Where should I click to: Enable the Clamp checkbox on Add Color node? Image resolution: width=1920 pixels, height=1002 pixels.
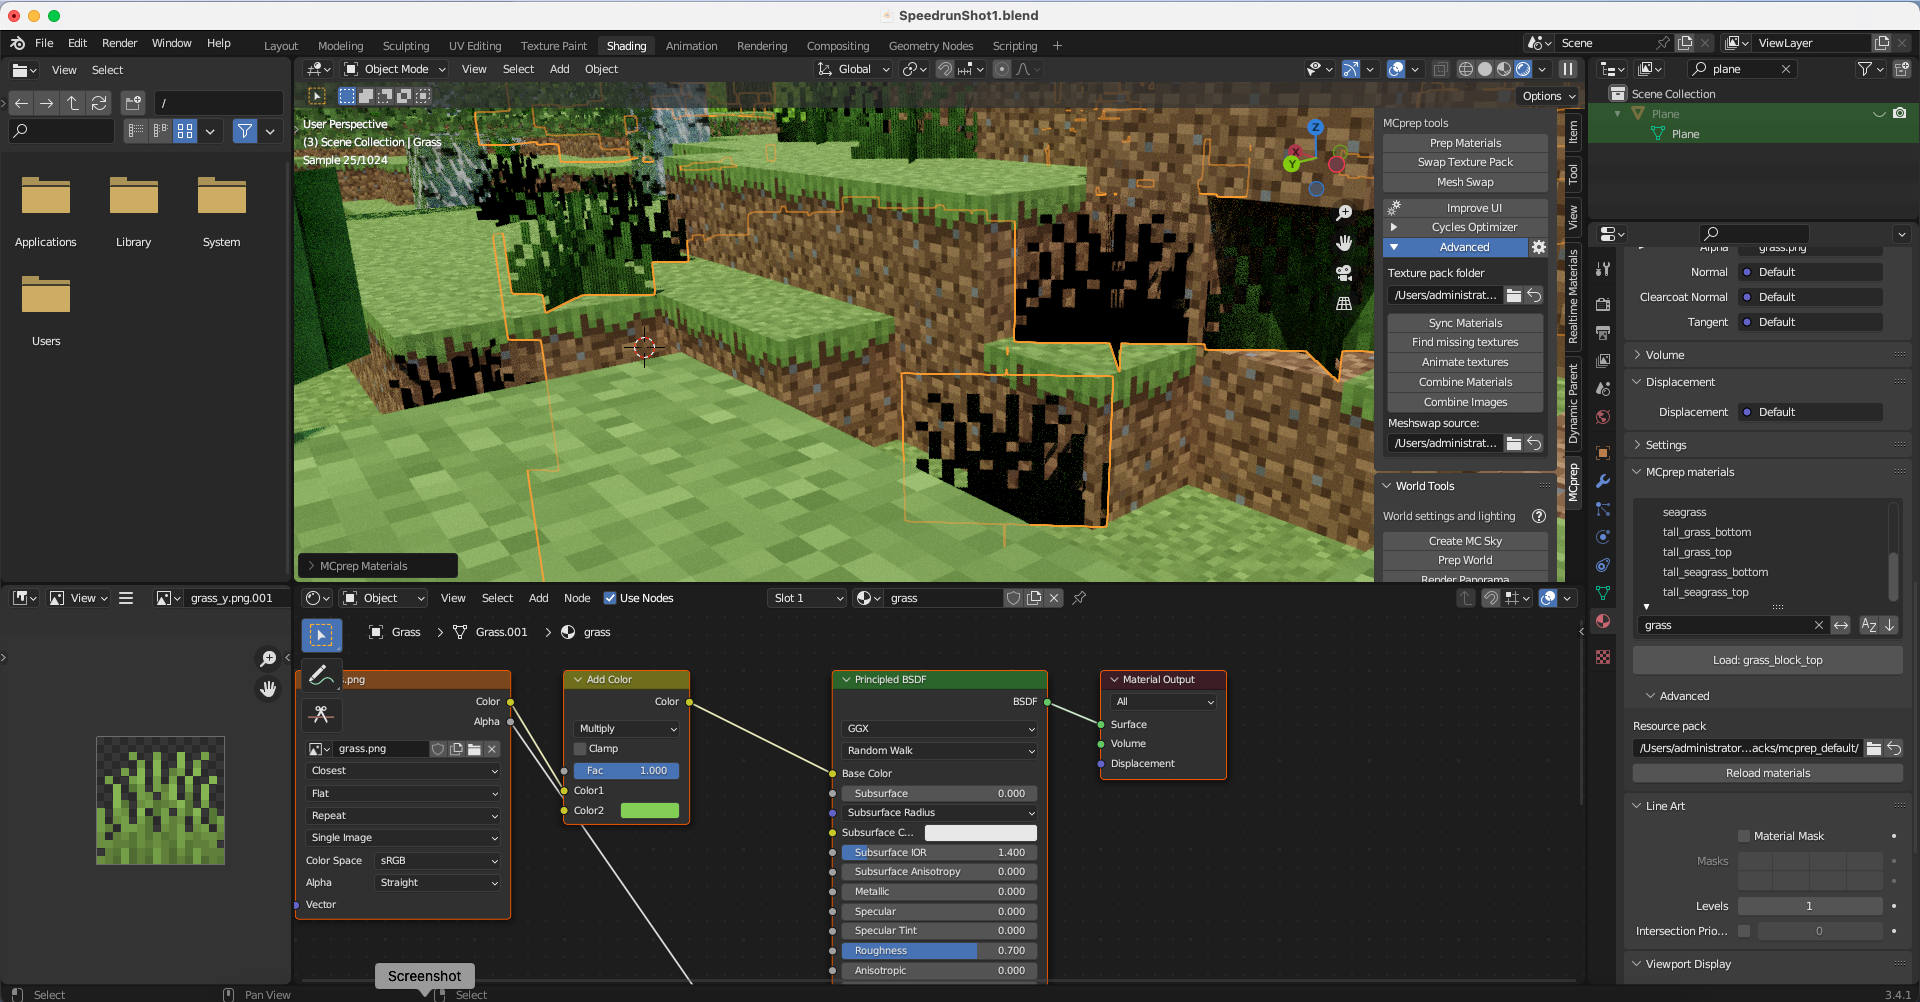pos(580,748)
